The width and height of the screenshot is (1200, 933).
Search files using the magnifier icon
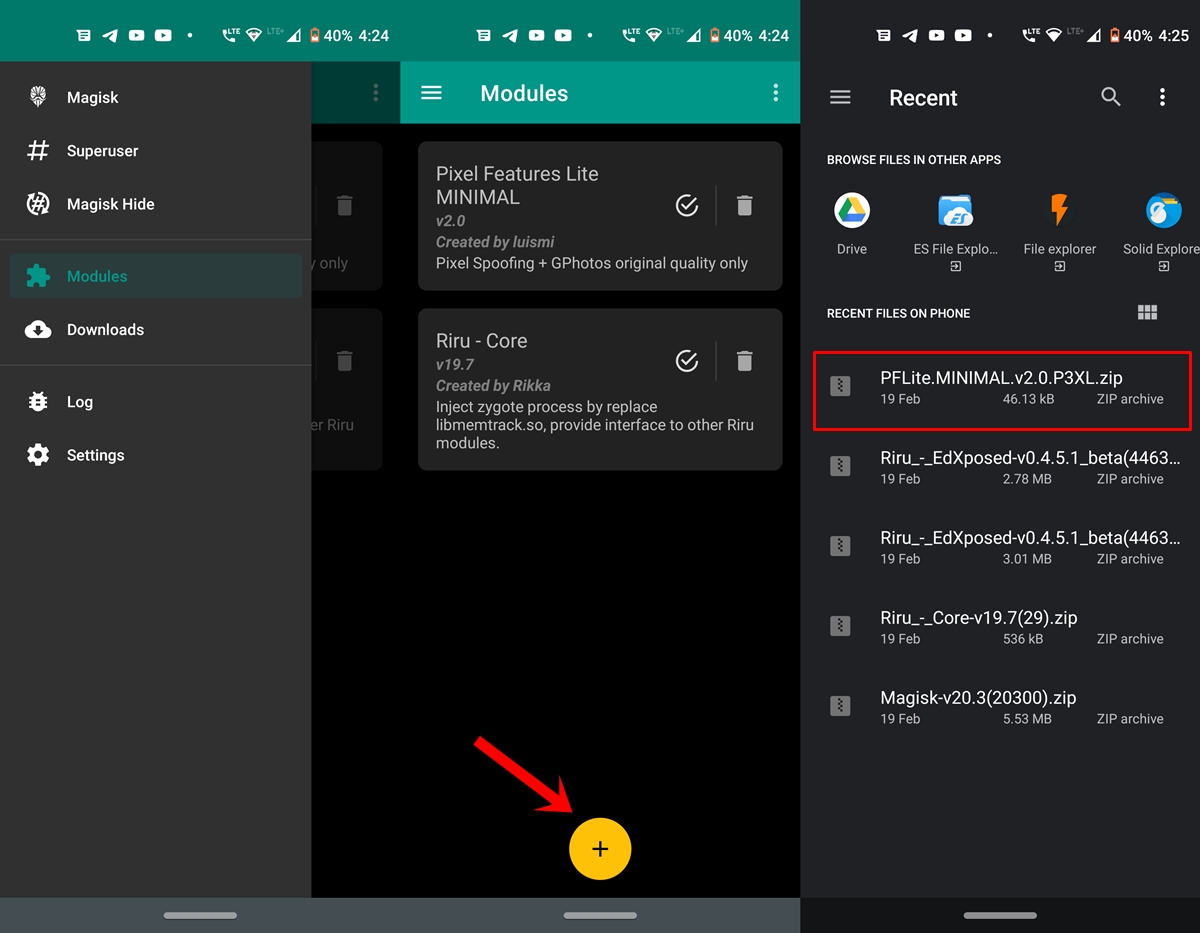tap(1110, 97)
